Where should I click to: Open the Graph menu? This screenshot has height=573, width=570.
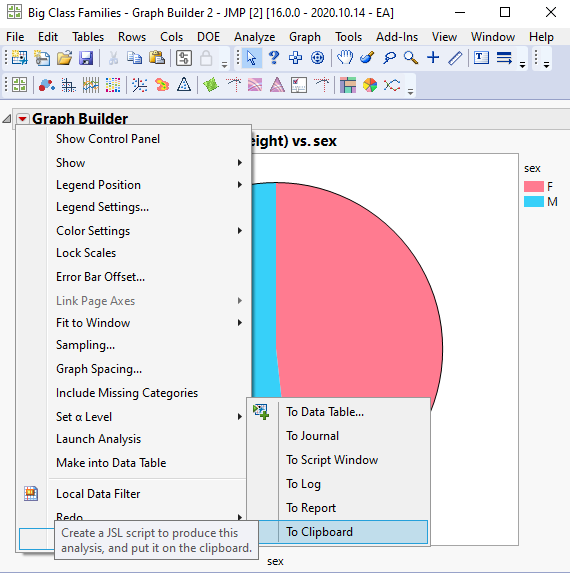pyautogui.click(x=305, y=37)
